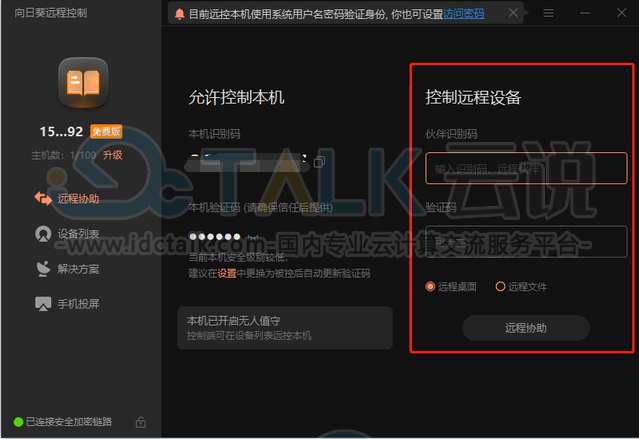Show the hidden local verification code
The width and height of the screenshot is (639, 439).
click(x=253, y=237)
